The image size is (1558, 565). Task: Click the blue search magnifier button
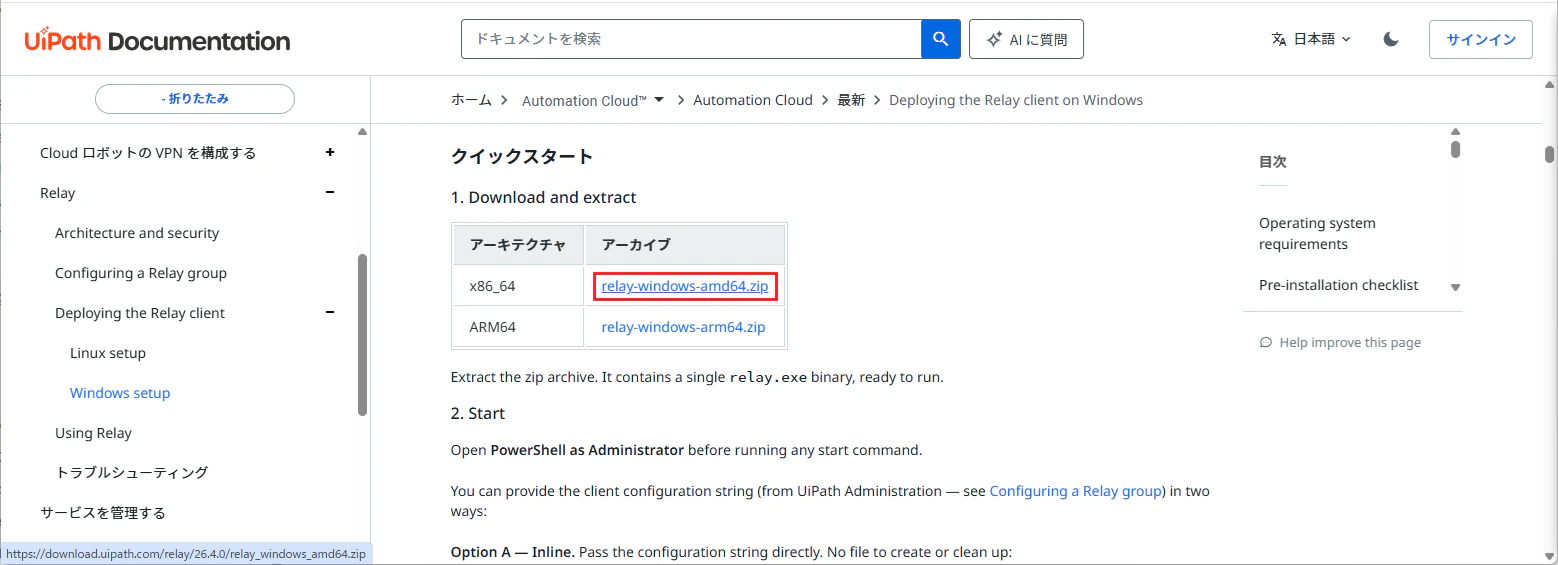pos(940,39)
